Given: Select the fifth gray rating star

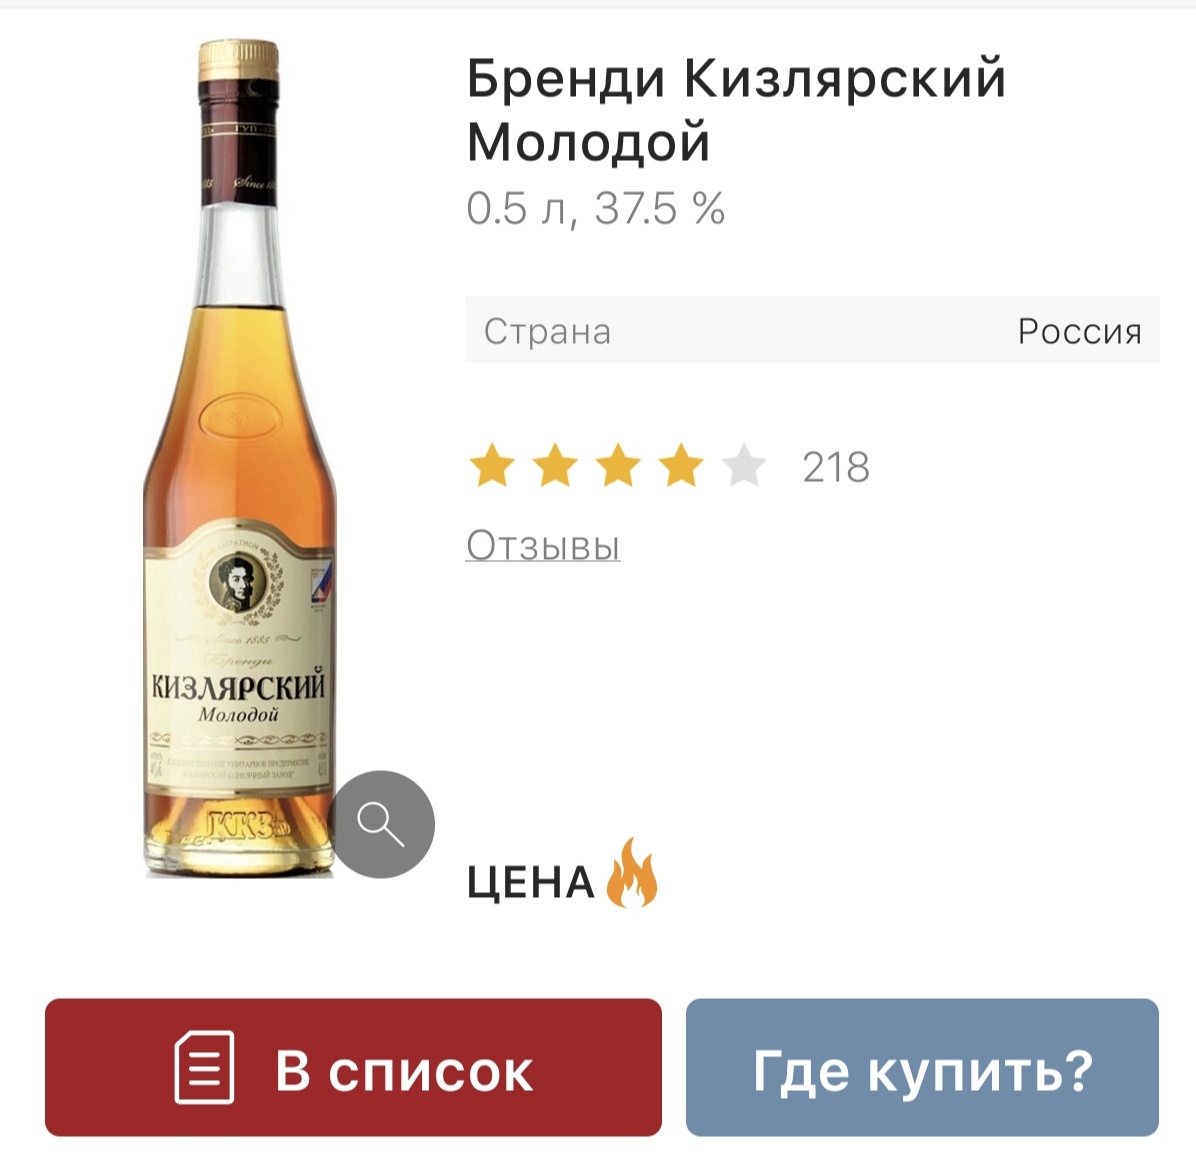Looking at the screenshot, I should point(744,466).
